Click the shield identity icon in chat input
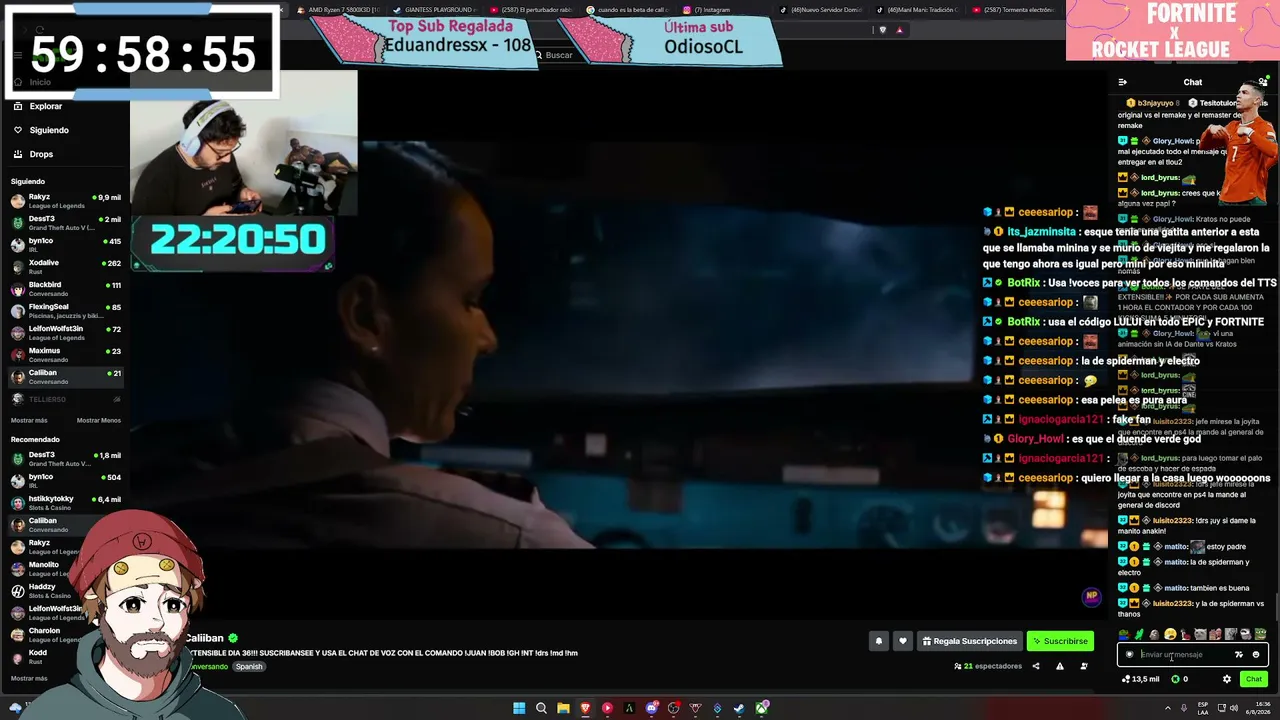The width and height of the screenshot is (1280, 720). pos(1130,655)
